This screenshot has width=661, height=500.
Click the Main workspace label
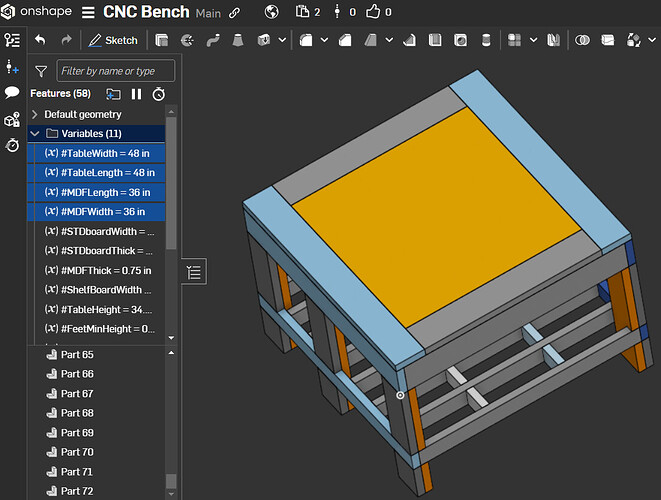208,13
